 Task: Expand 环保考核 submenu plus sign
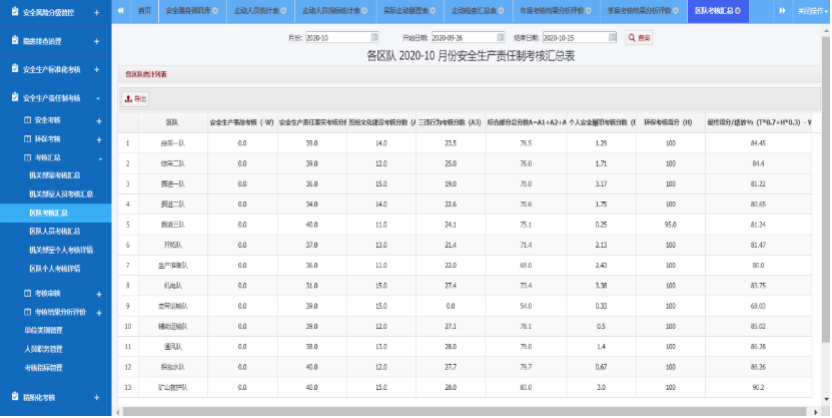click(x=99, y=140)
